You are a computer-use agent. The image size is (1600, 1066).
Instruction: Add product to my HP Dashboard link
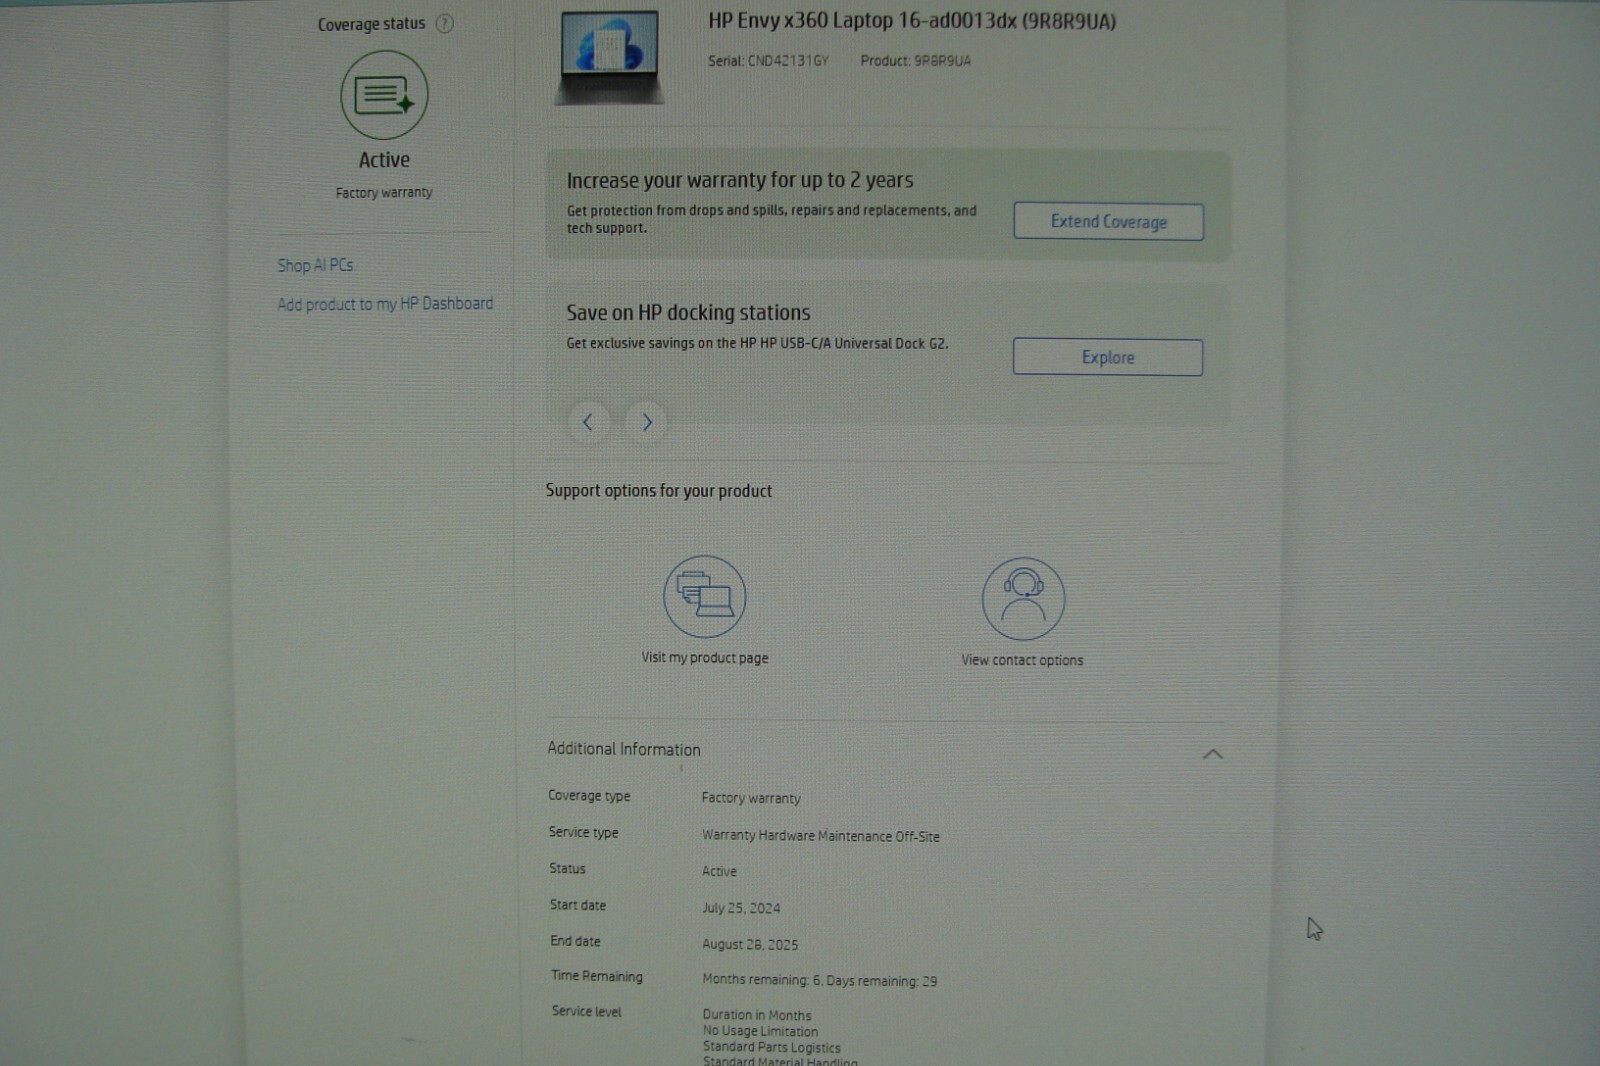point(385,304)
